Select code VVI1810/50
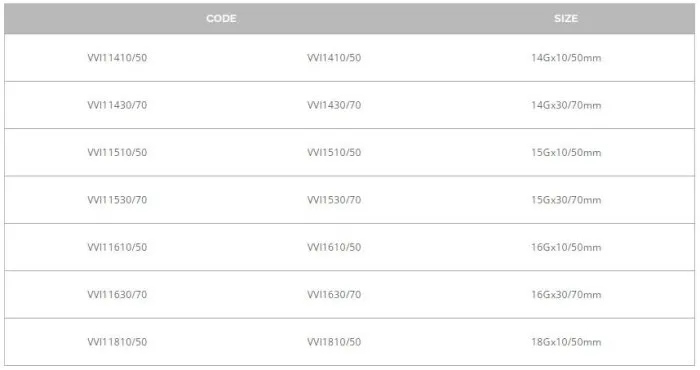Image resolution: width=700 pixels, height=370 pixels. point(334,341)
